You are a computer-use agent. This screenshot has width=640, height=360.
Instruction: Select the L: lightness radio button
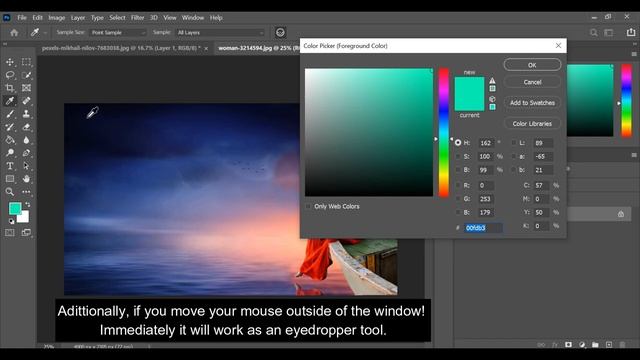(x=513, y=143)
